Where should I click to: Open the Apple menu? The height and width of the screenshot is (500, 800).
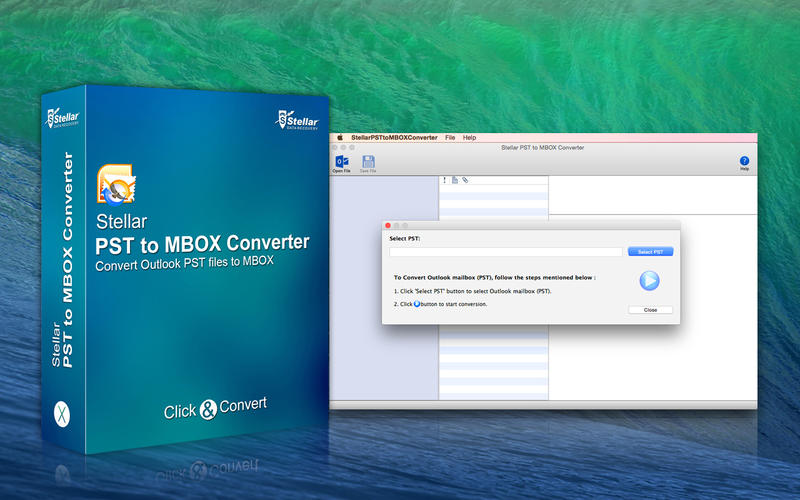(x=340, y=137)
